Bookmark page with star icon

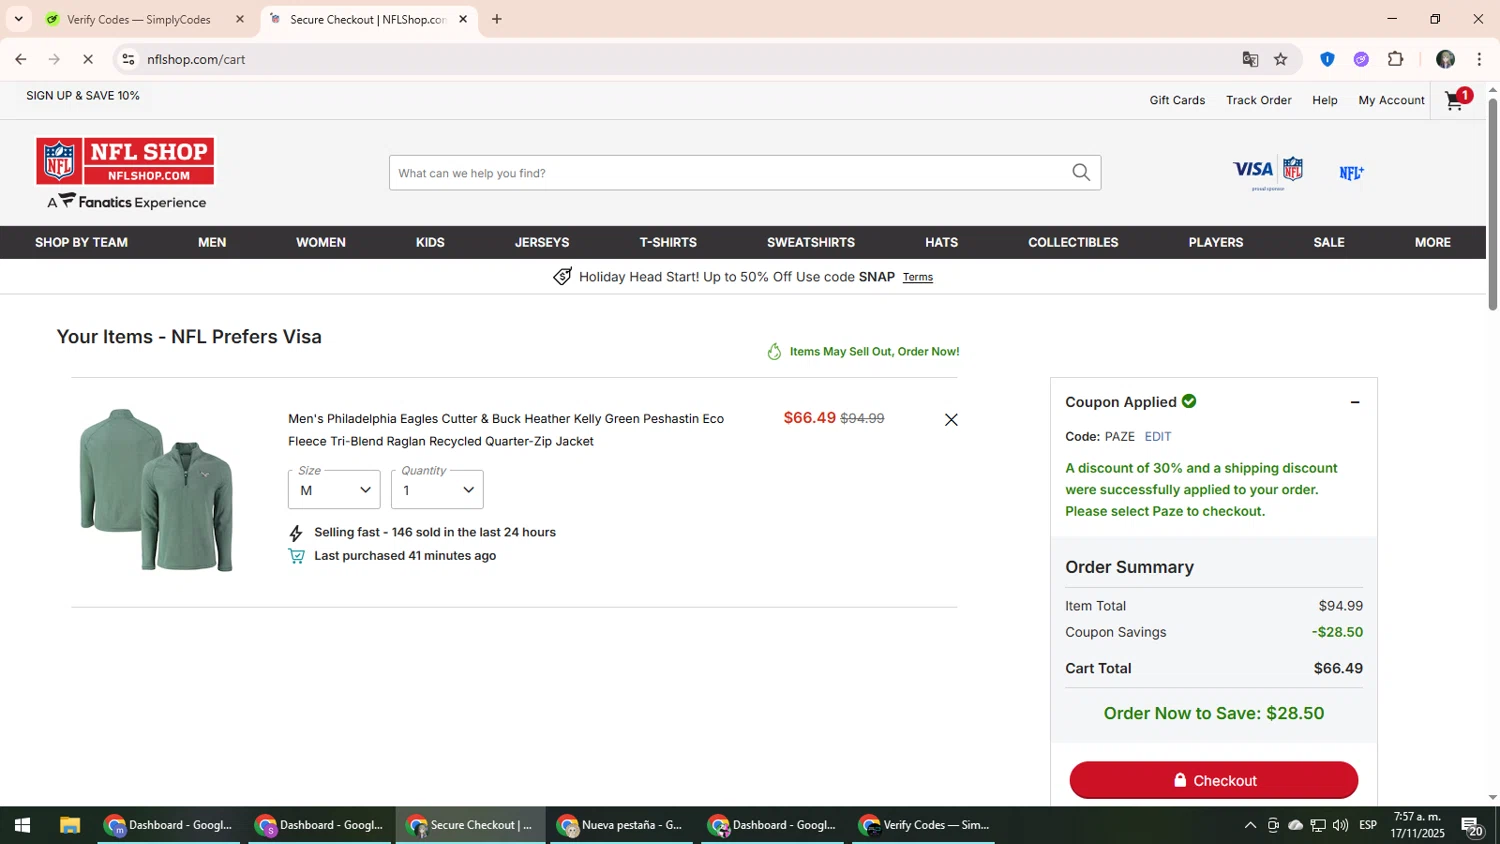click(1281, 59)
